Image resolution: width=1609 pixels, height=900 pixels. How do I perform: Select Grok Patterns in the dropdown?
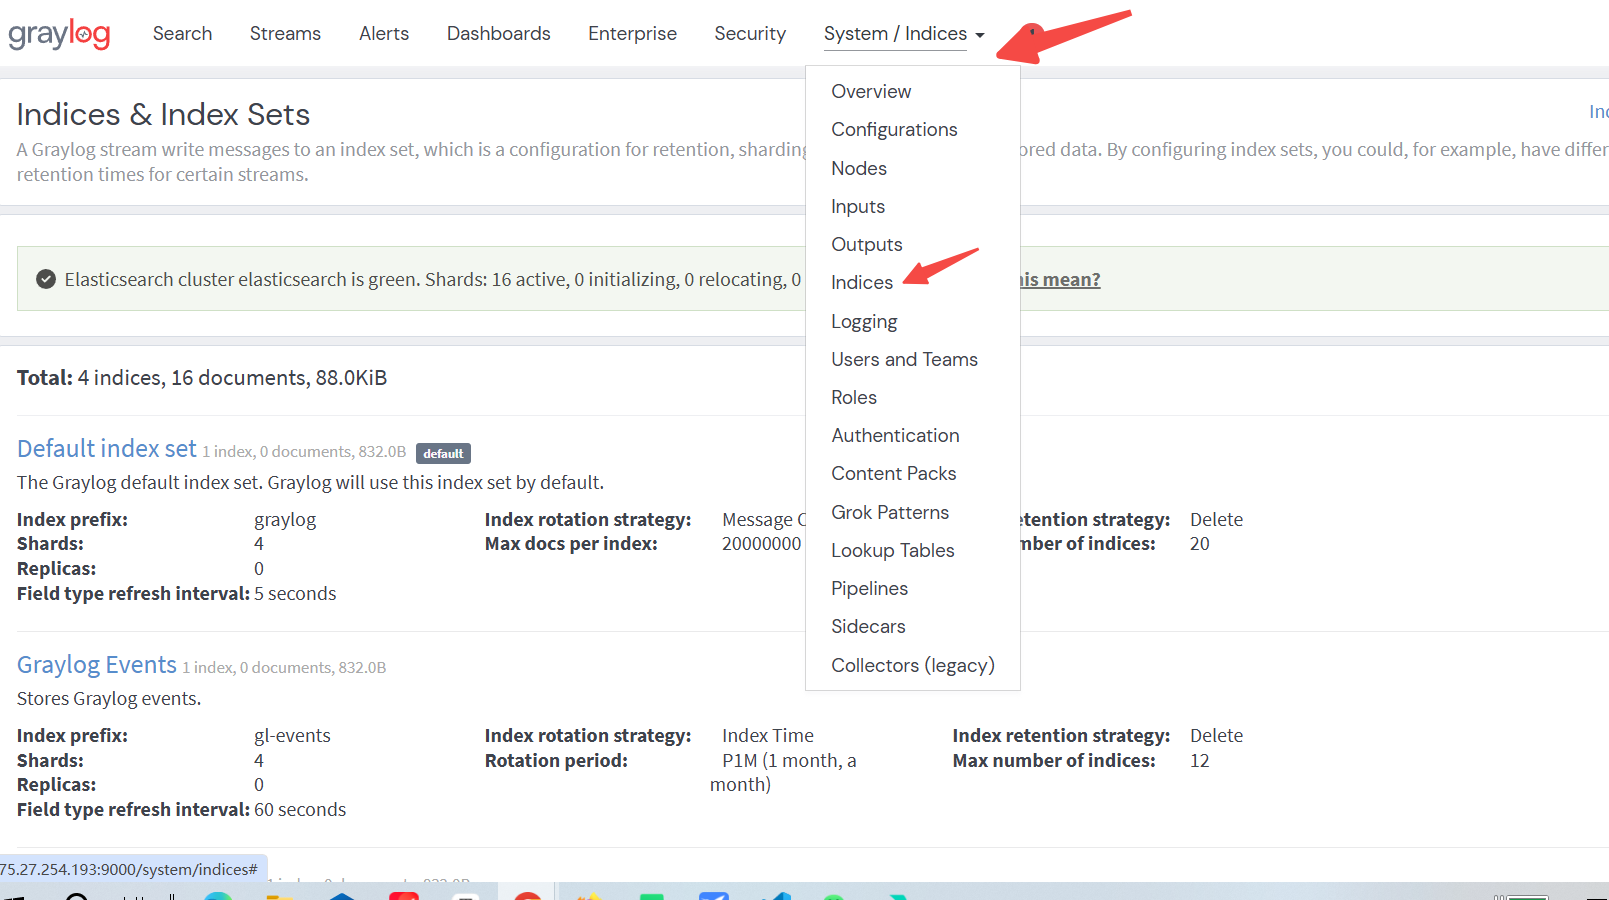tap(890, 512)
